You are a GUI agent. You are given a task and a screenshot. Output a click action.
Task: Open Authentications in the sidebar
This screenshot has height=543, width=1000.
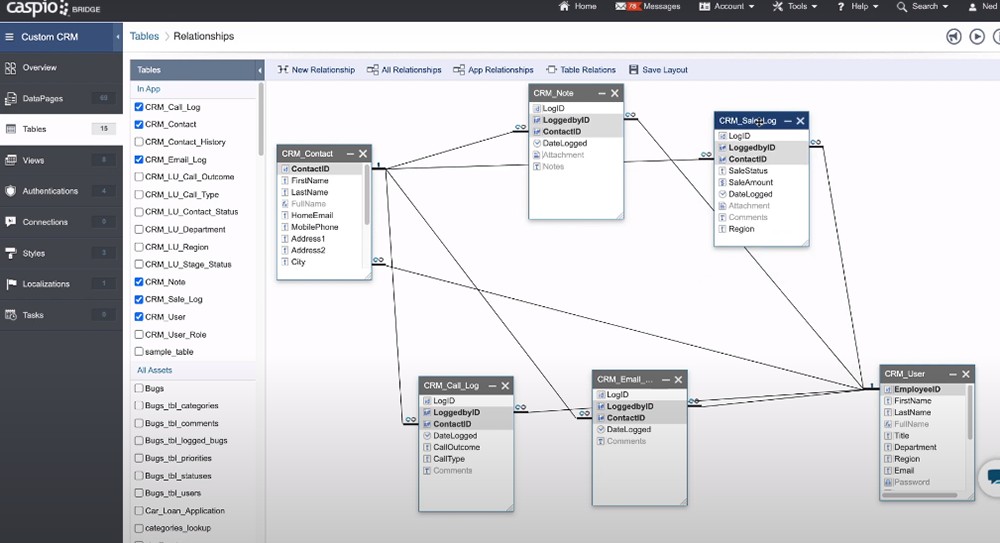(50, 191)
